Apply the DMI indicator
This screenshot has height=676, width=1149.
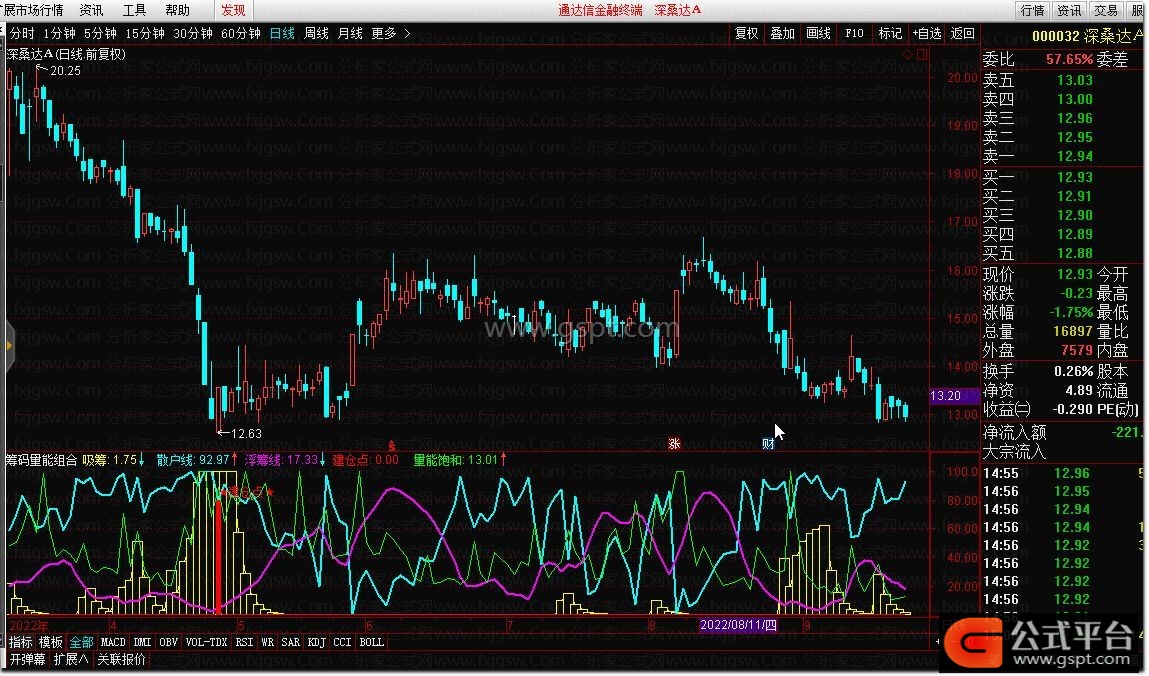tap(142, 642)
